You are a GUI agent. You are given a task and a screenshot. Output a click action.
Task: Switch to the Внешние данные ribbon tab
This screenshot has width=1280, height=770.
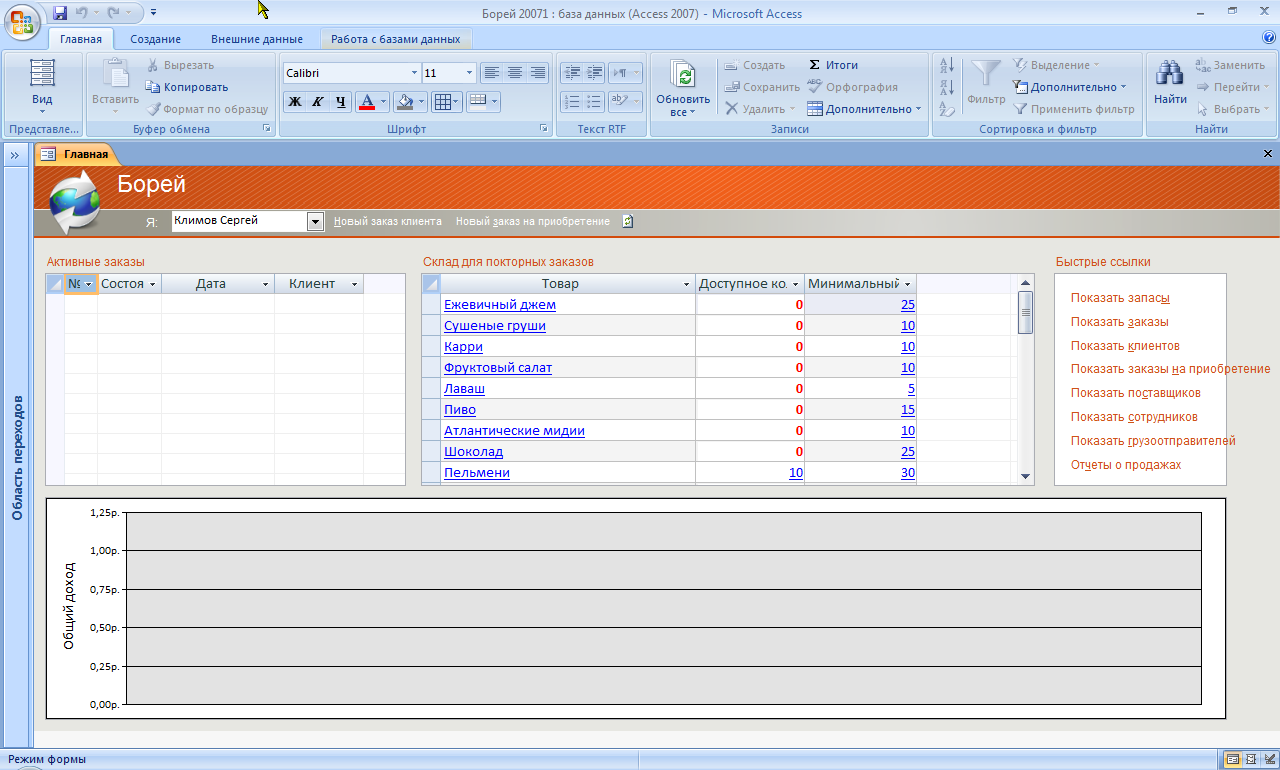click(256, 39)
